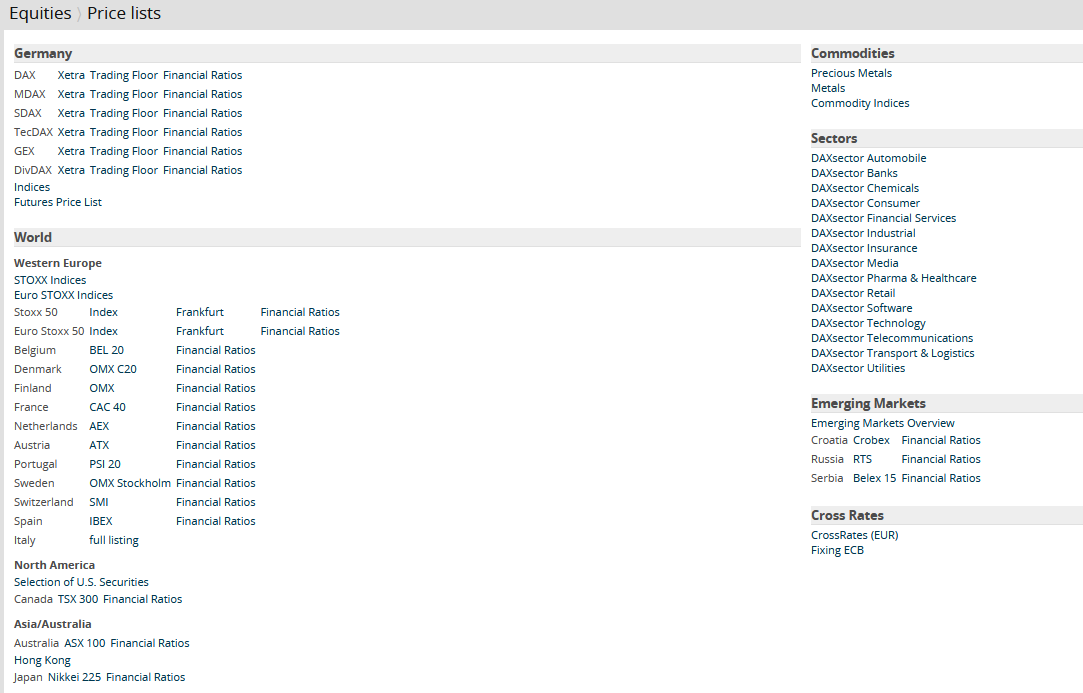
Task: Open Xetra price list for DAX
Action: coord(71,75)
